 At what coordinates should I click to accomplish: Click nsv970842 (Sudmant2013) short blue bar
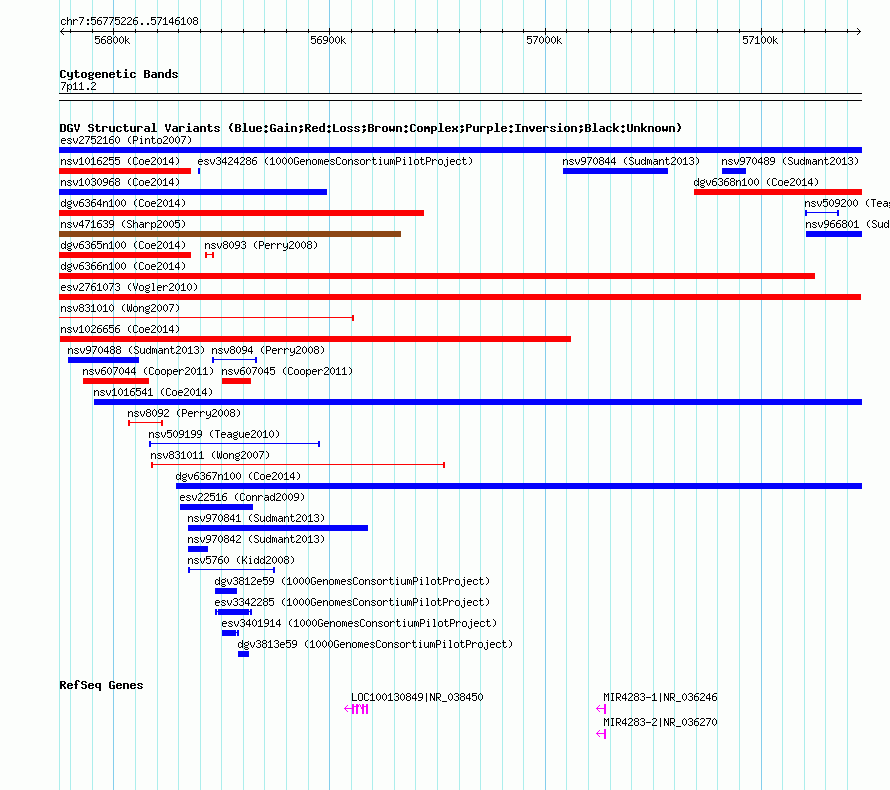198,549
